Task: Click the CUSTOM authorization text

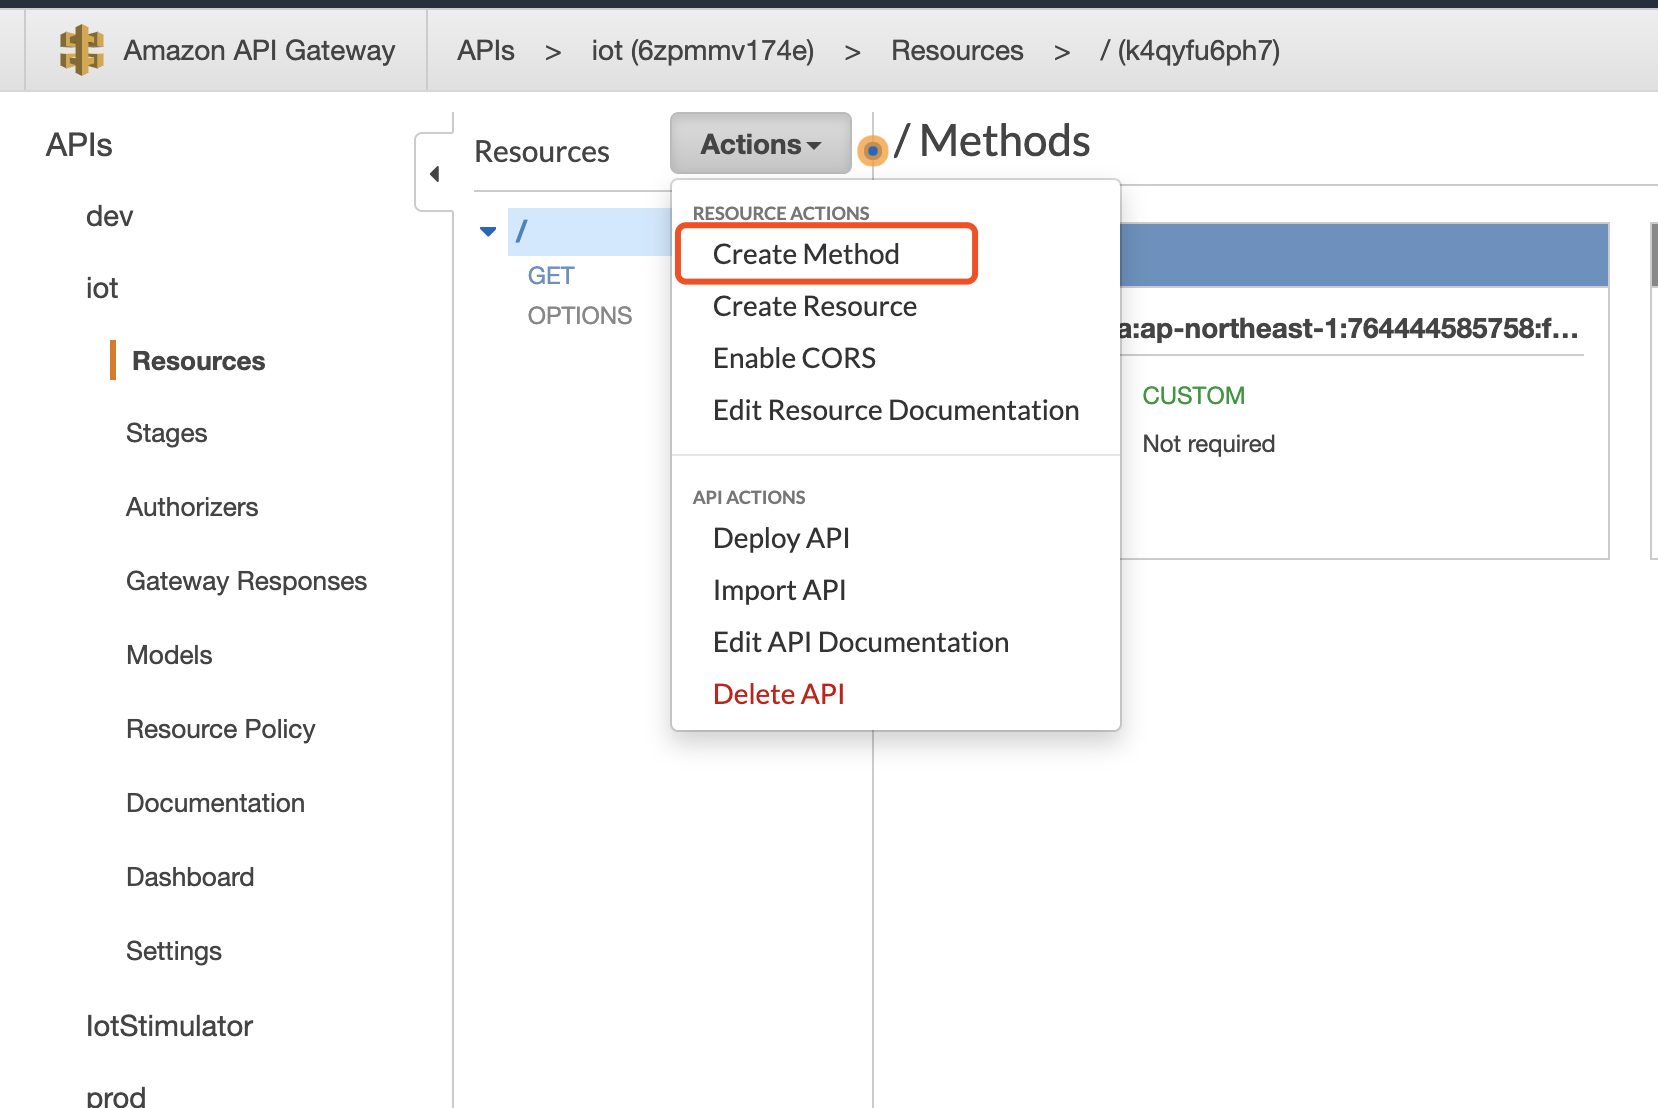Action: 1193,395
